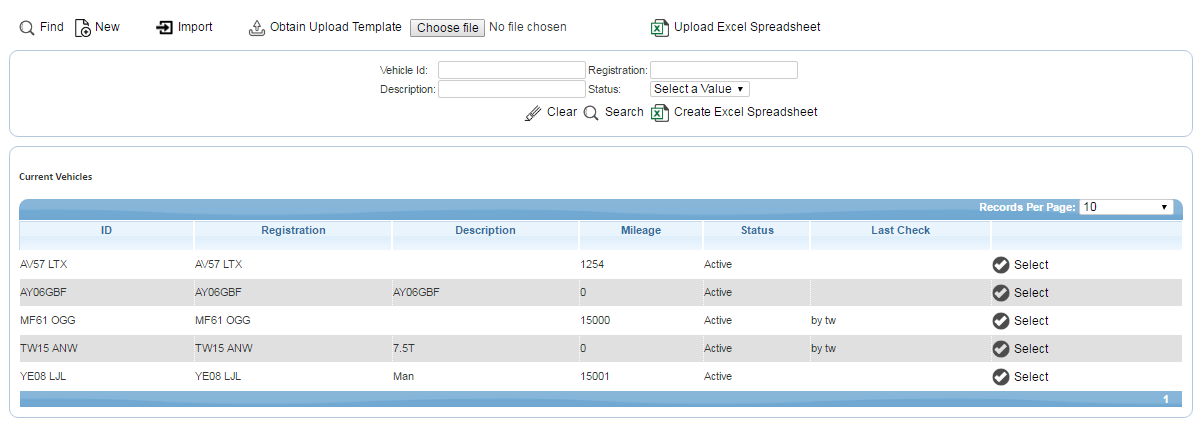Click the 'No file chosen' text
Screen dimensions: 1203x431
528,27
